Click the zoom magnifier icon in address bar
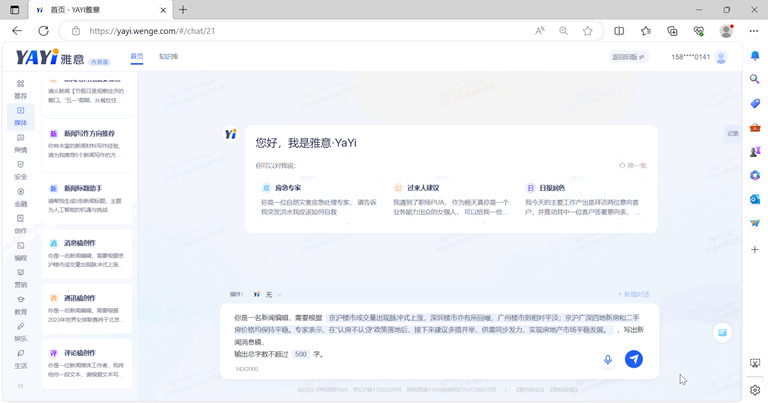This screenshot has width=768, height=403. click(564, 31)
